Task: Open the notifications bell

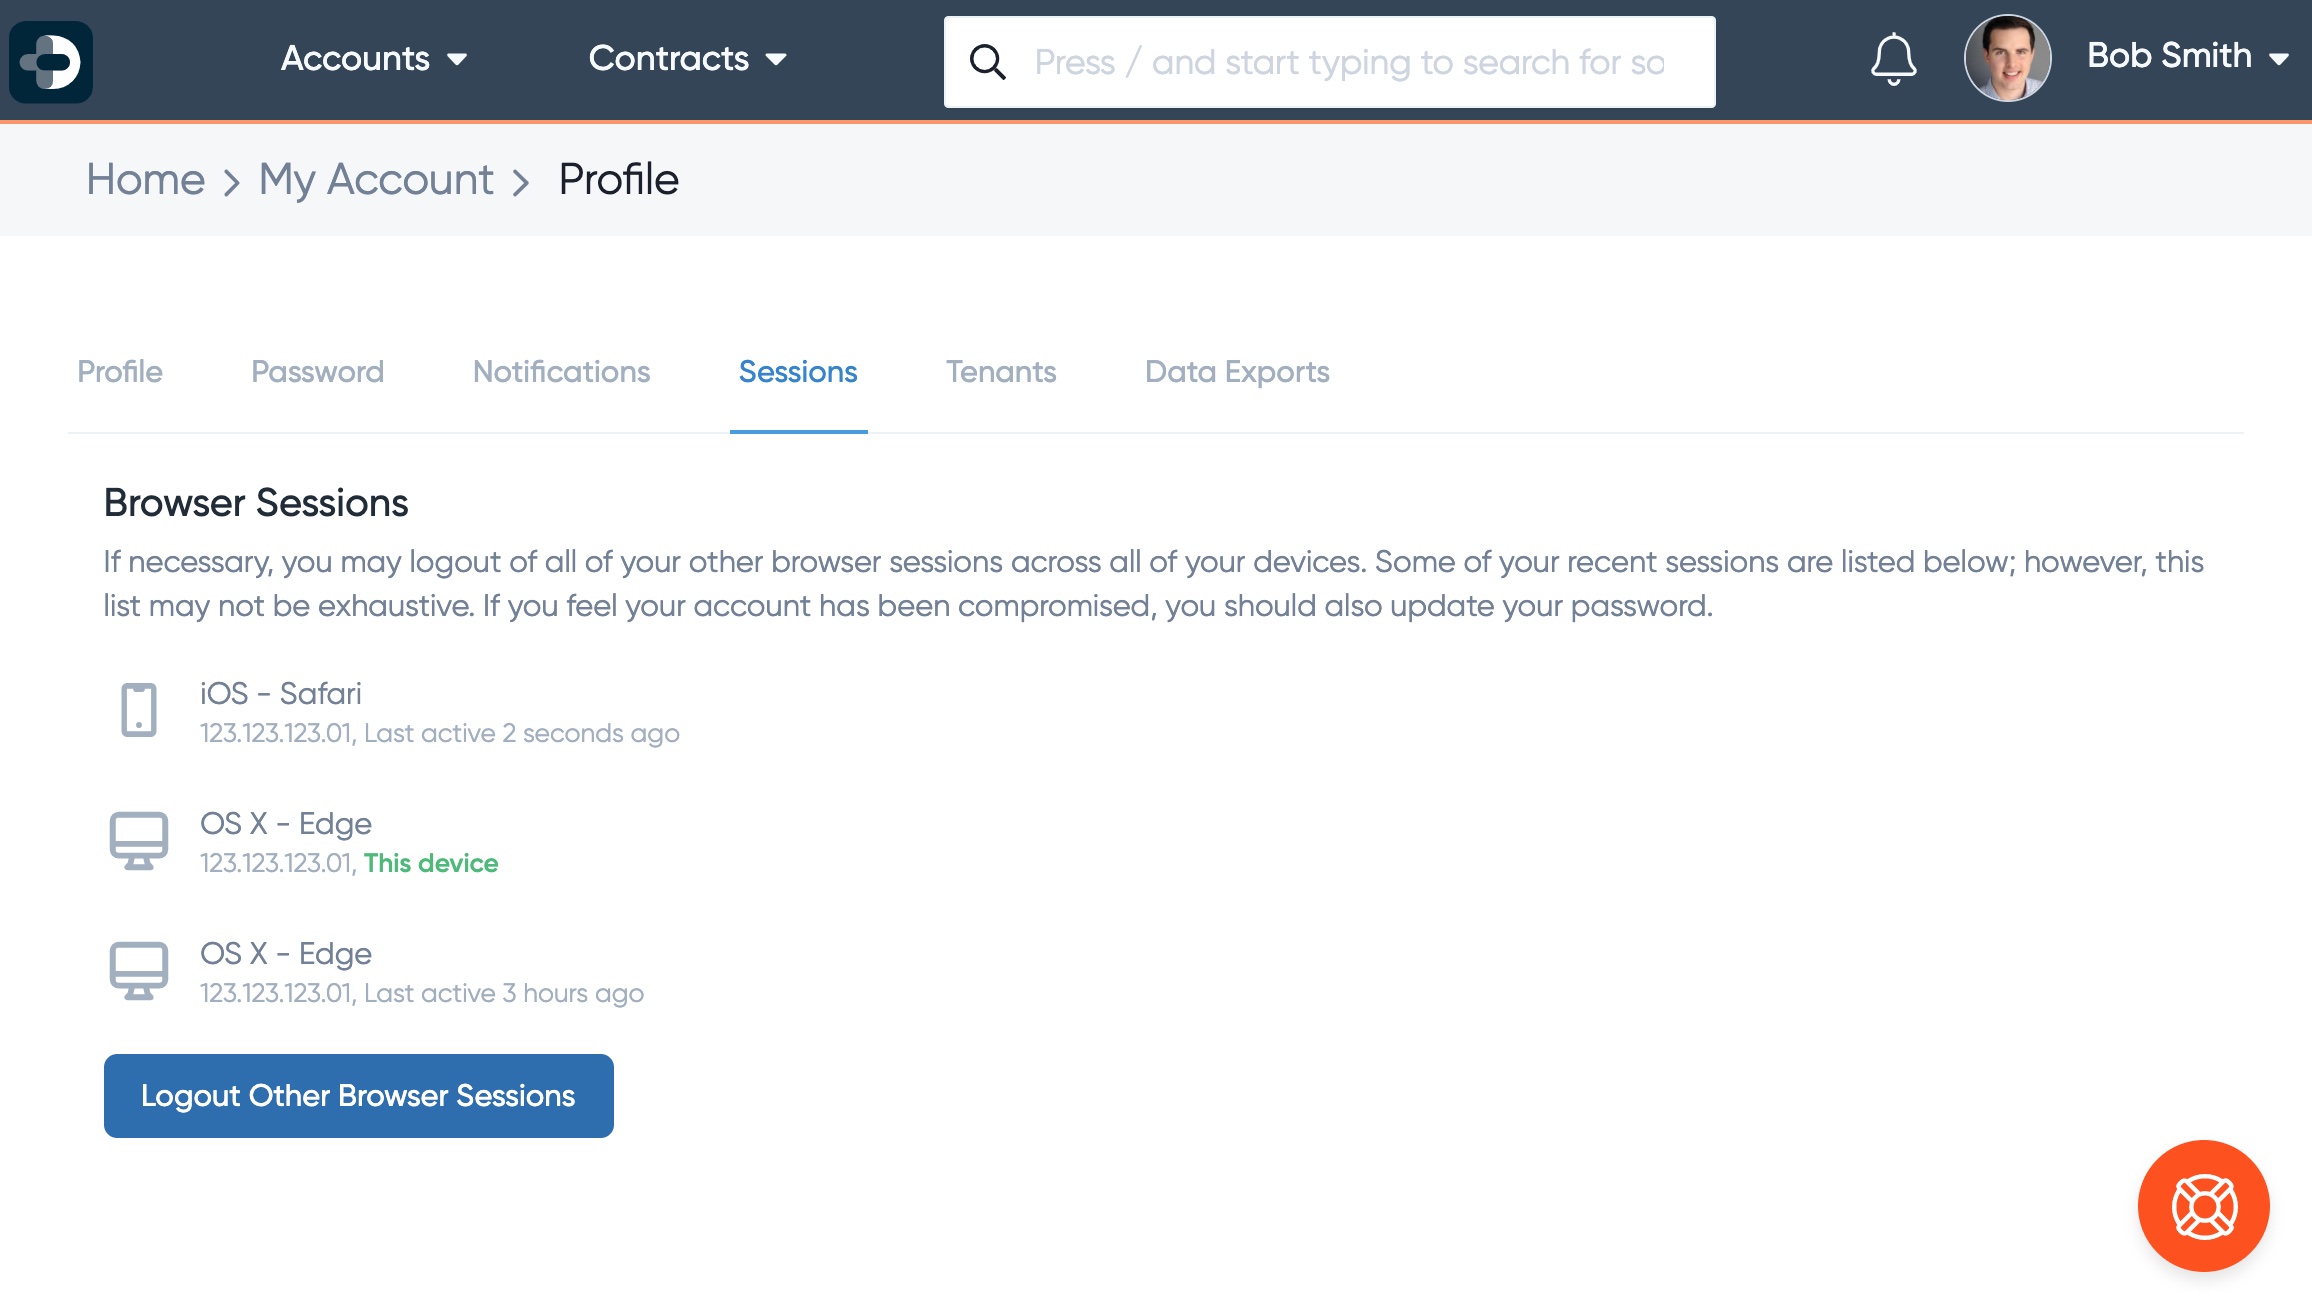Action: pyautogui.click(x=1893, y=59)
